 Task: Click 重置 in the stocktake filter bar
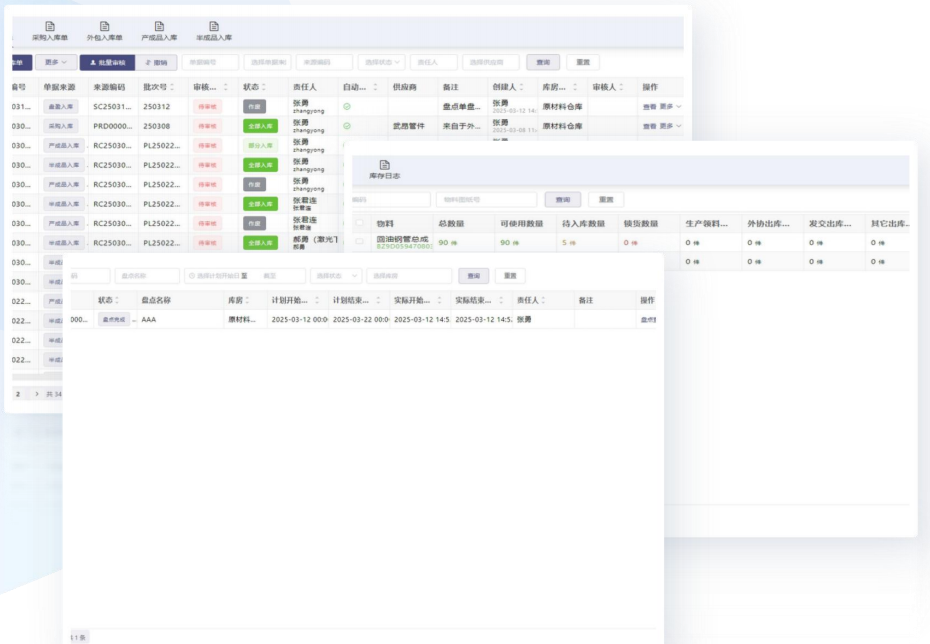pyautogui.click(x=510, y=276)
